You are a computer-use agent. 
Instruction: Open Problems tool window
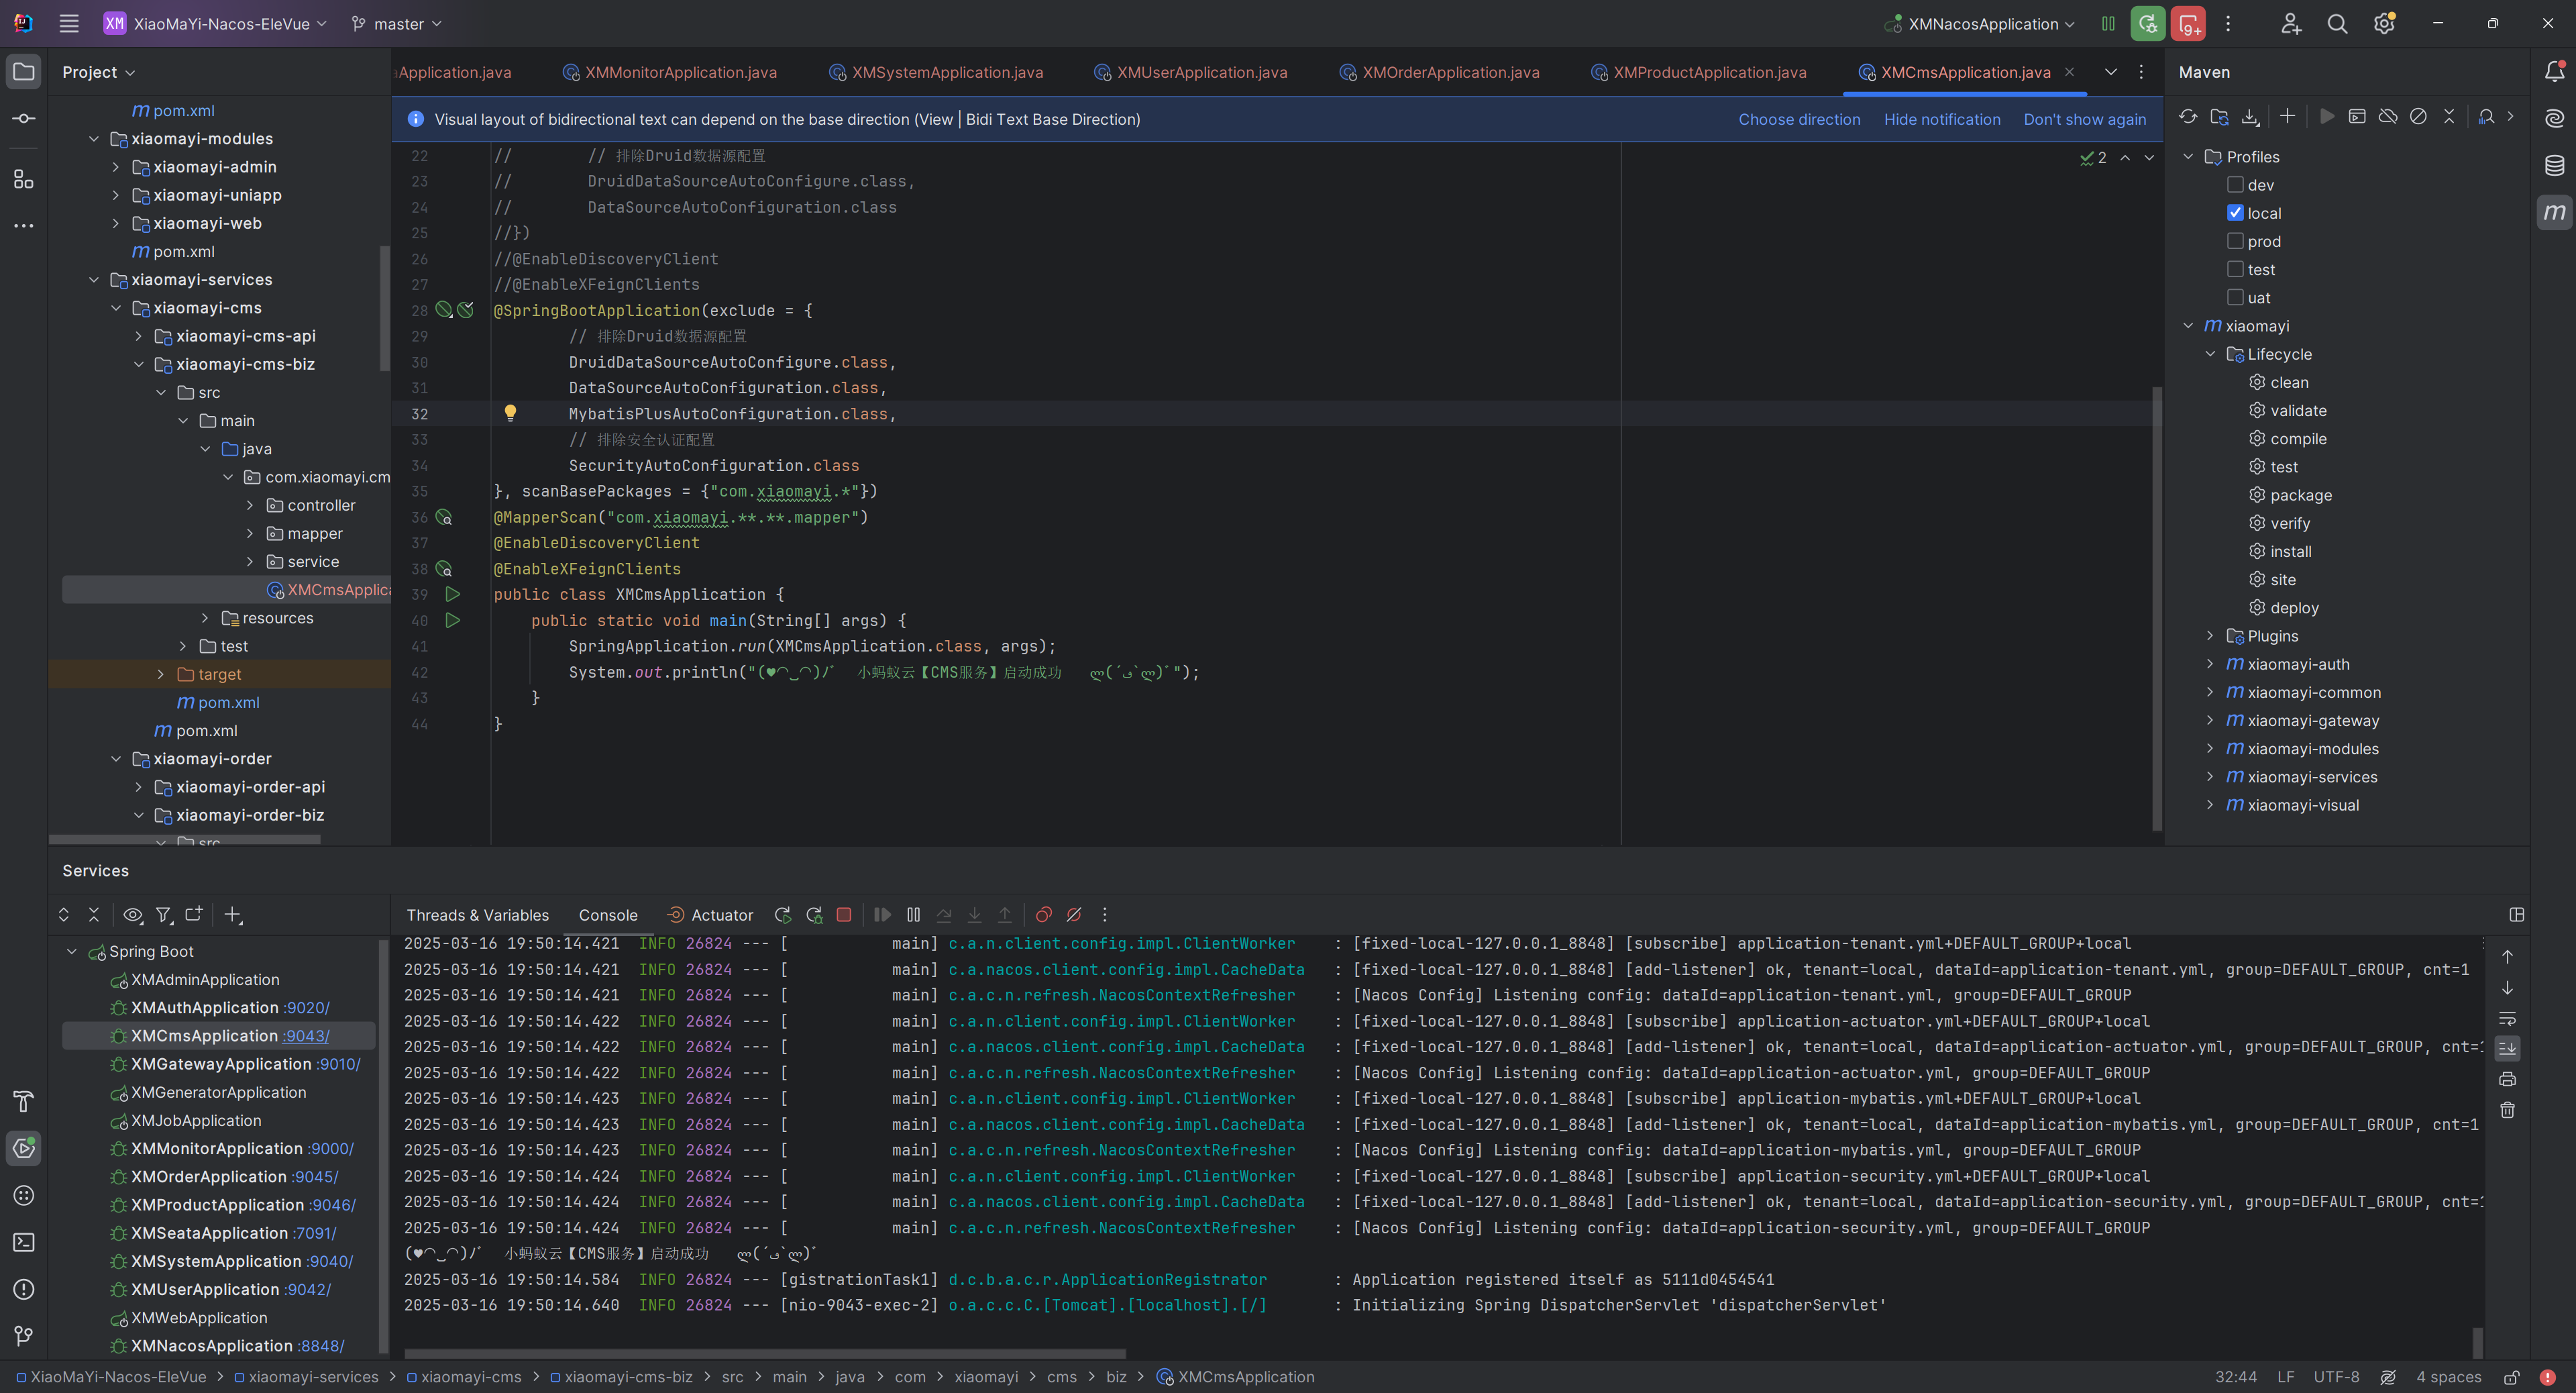24,1289
